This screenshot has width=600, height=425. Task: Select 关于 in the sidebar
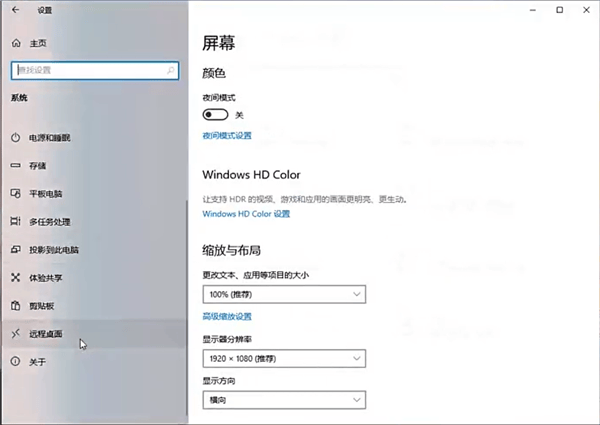94,361
